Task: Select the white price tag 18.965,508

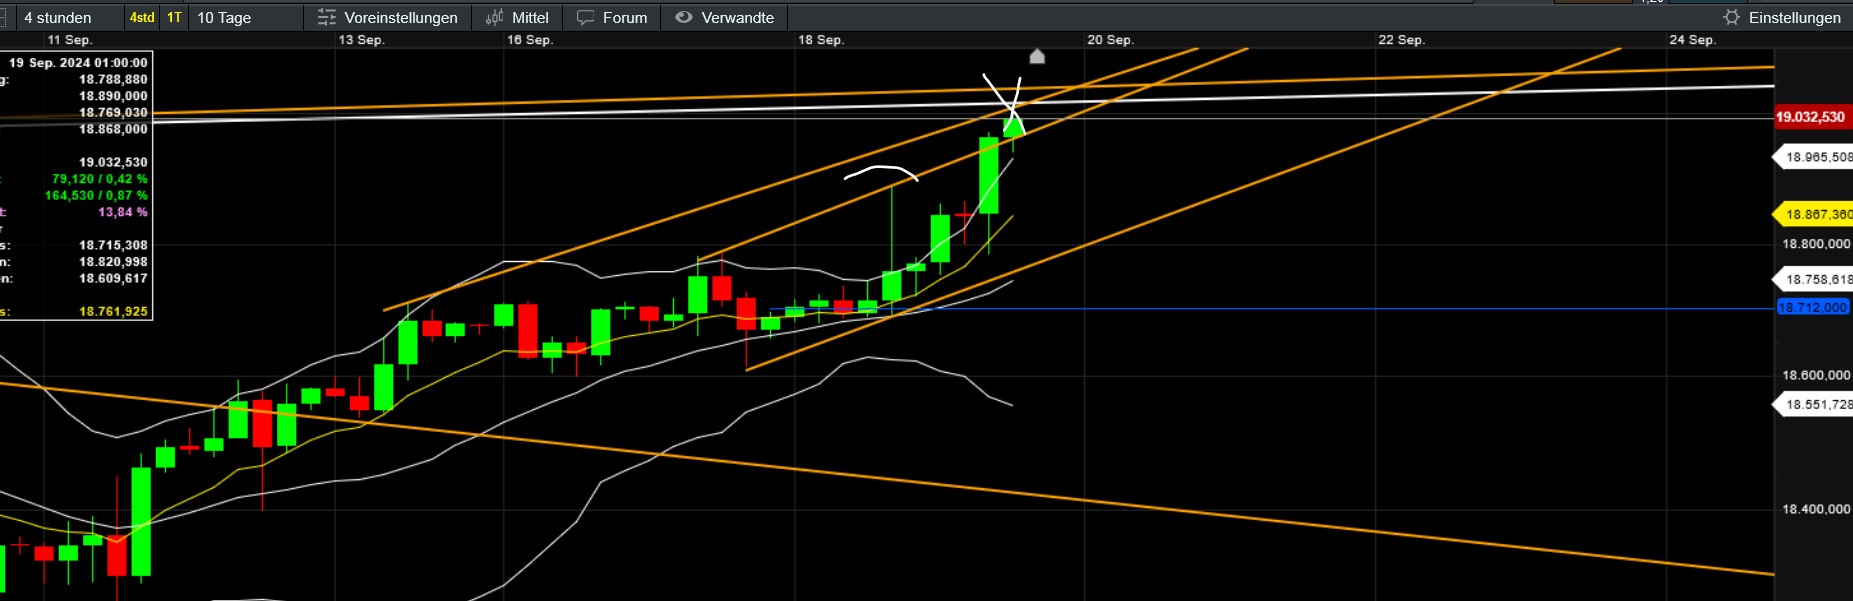Action: tap(1813, 157)
